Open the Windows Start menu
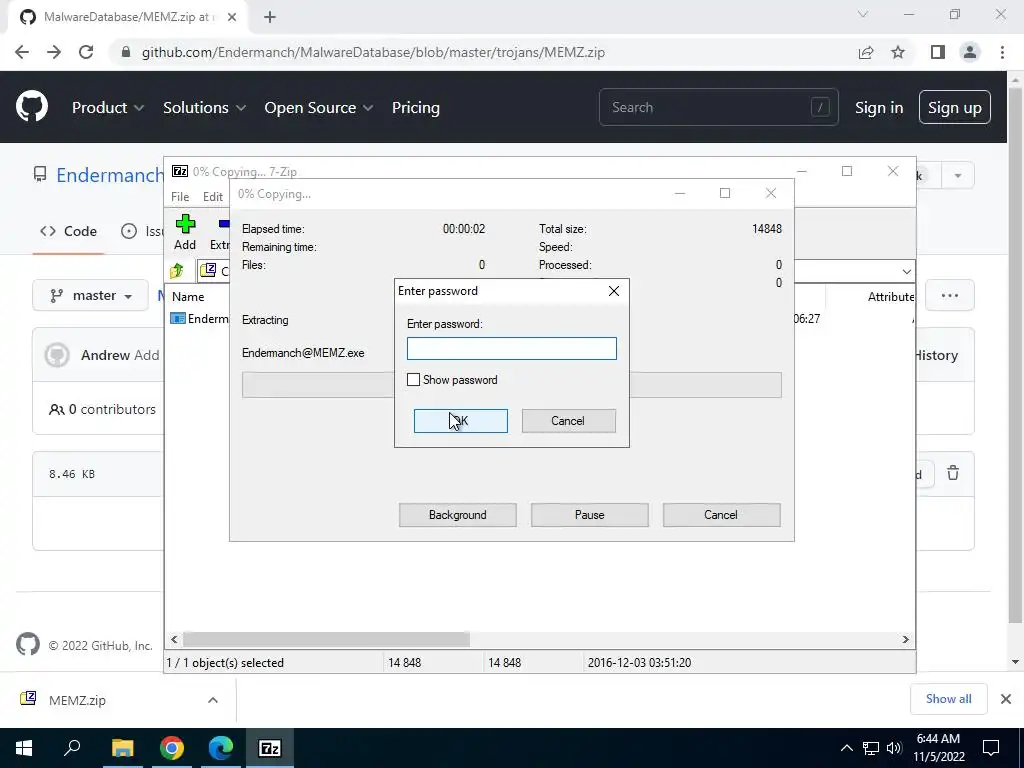The image size is (1024, 768). (24, 748)
